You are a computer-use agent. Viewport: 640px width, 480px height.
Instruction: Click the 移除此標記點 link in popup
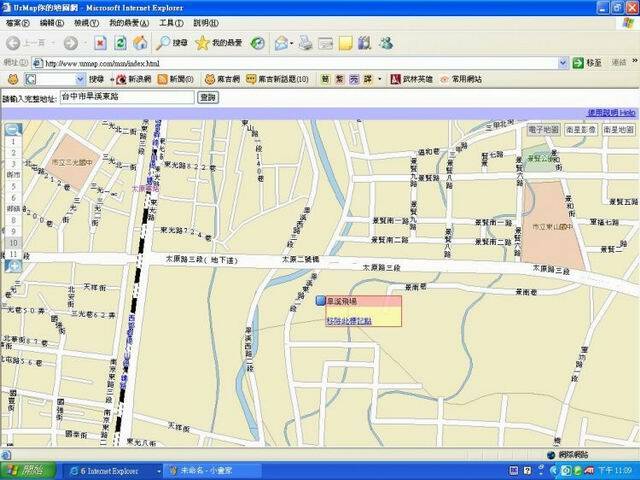[349, 321]
